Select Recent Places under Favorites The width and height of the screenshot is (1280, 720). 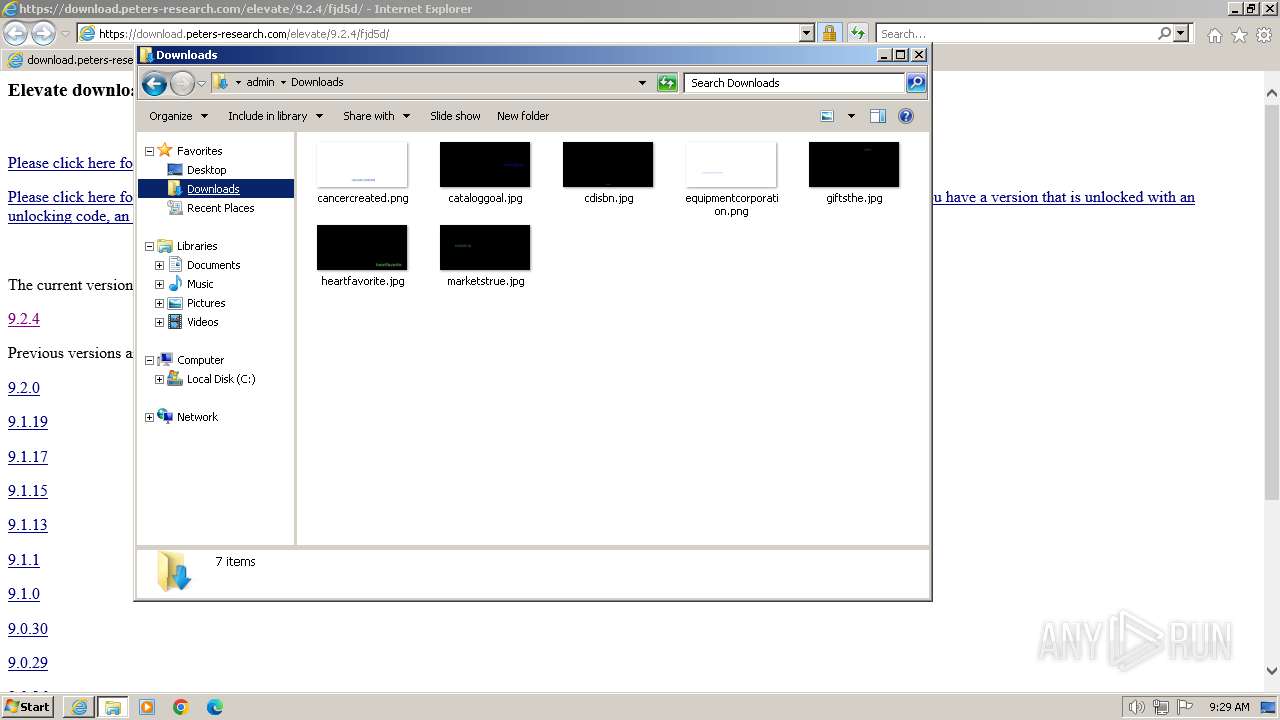(x=220, y=208)
